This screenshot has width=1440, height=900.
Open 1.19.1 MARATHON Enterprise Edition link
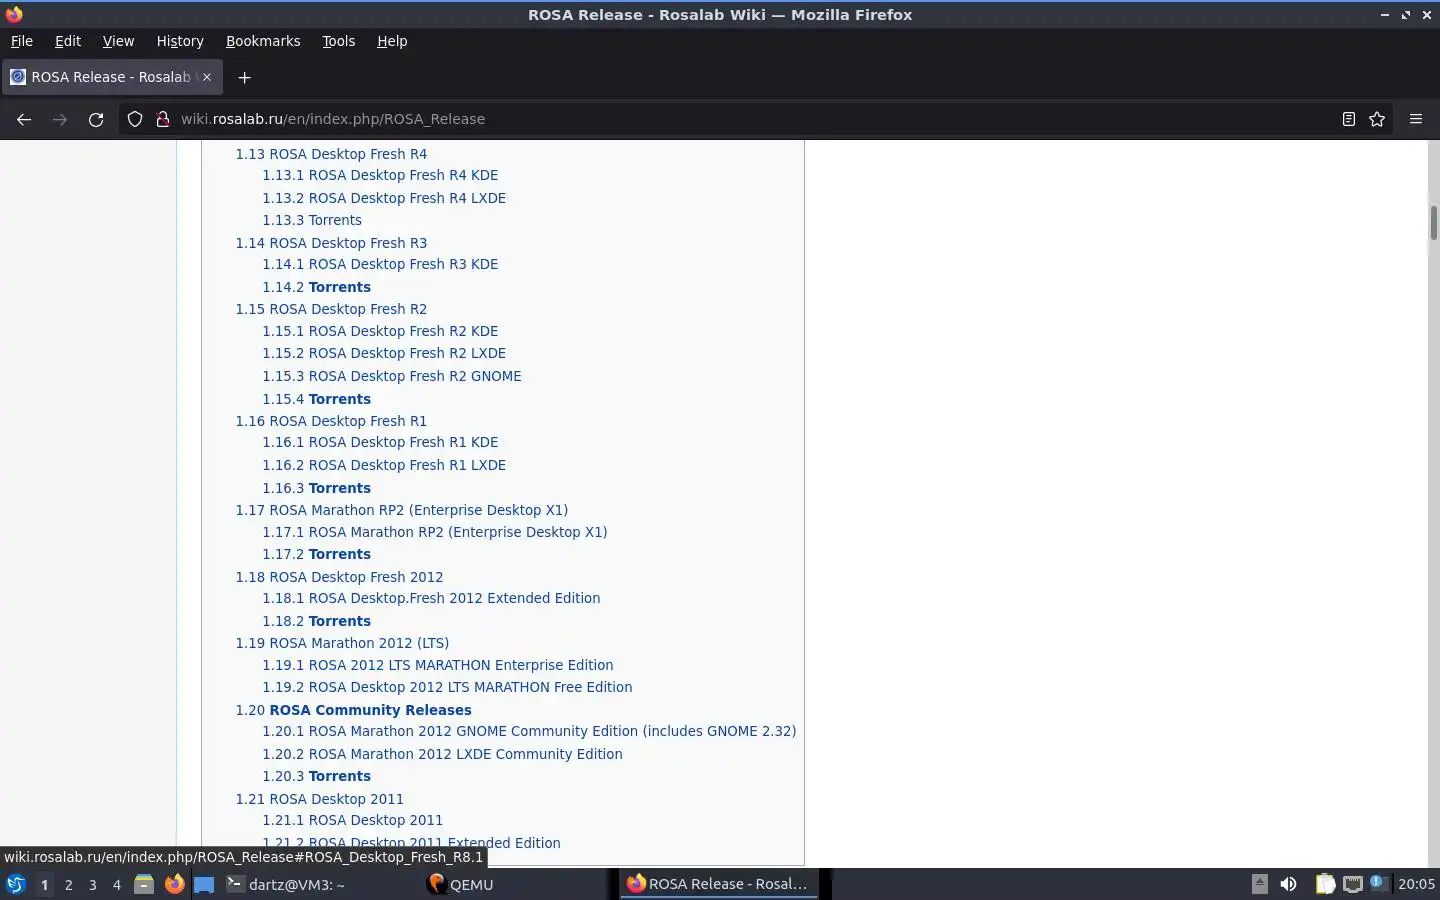438,665
